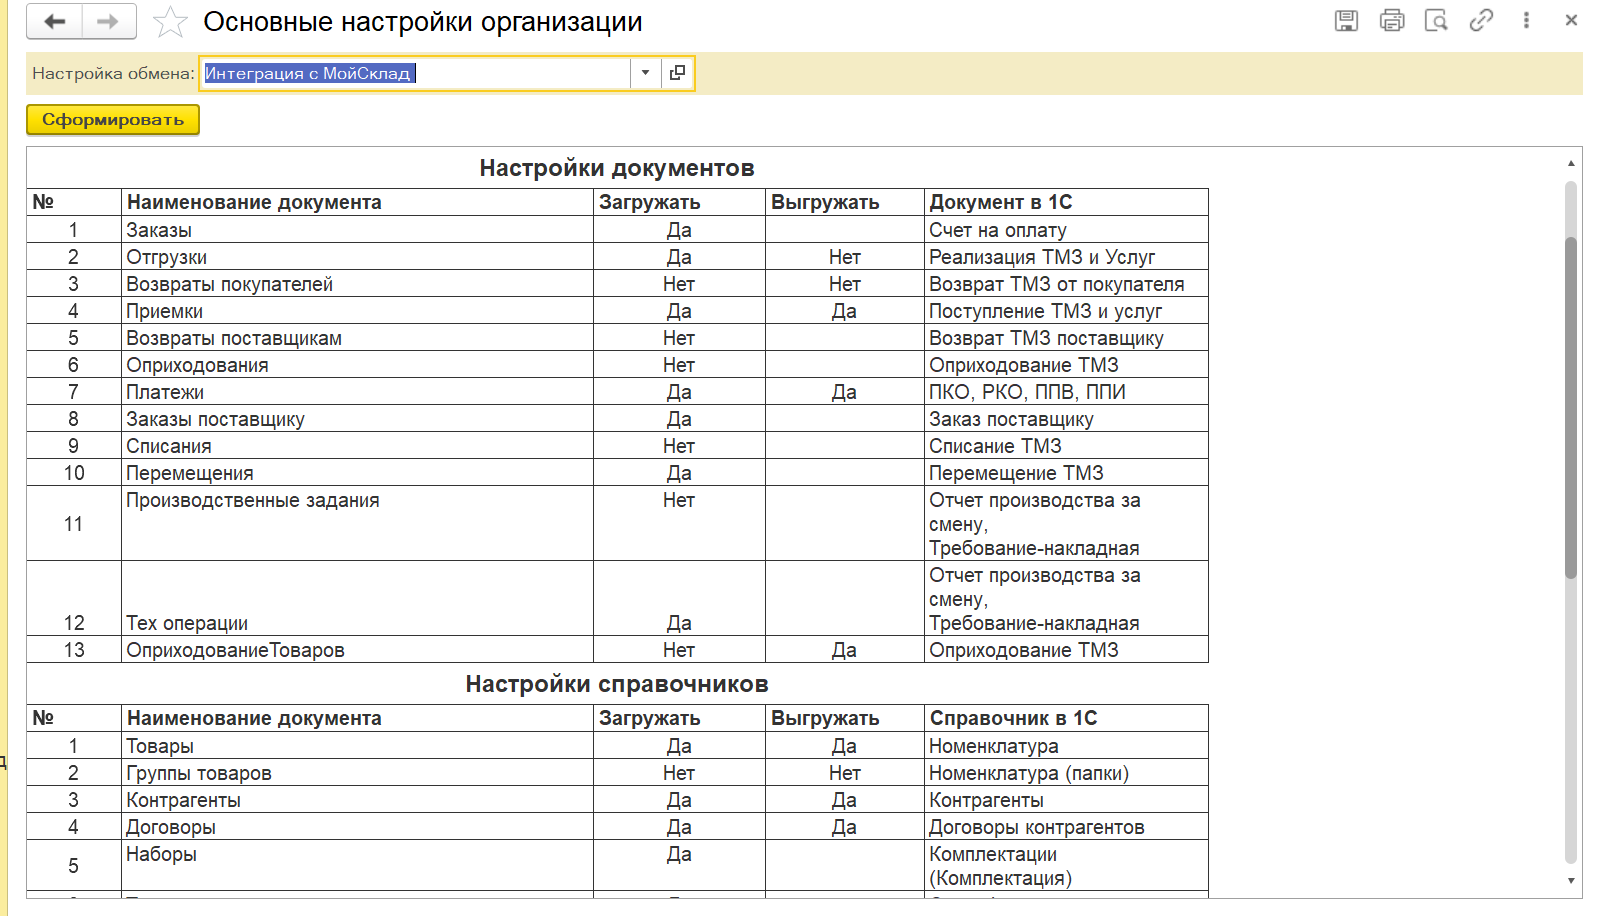The image size is (1597, 916).
Task: Select the Тех операции cell
Action: pos(357,598)
